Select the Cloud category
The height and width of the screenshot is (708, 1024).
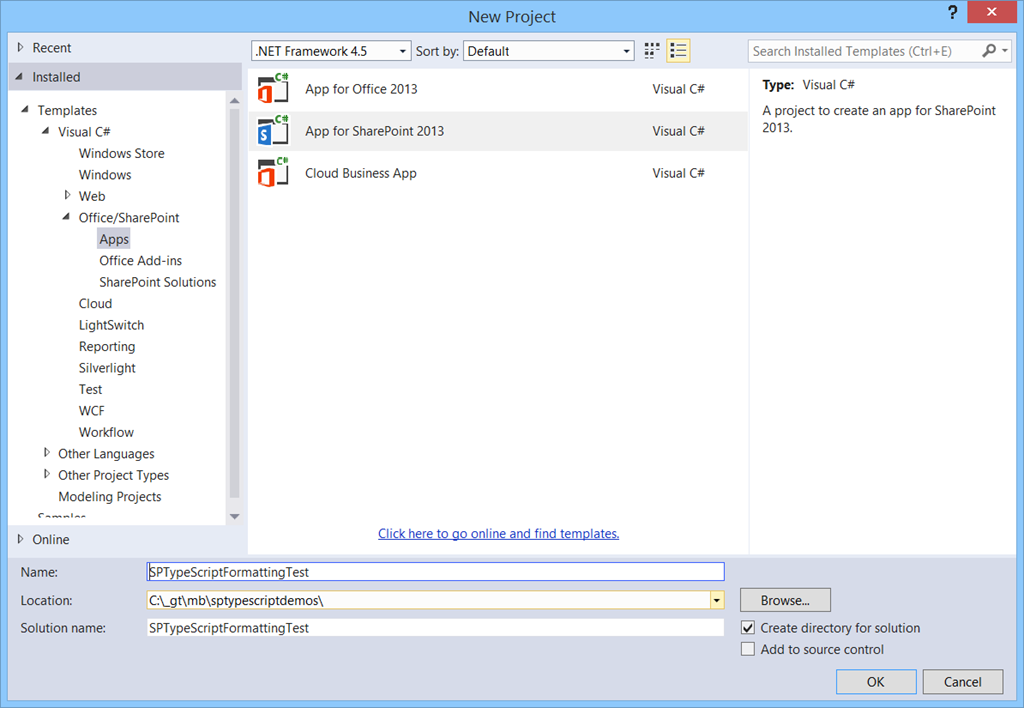tap(95, 304)
